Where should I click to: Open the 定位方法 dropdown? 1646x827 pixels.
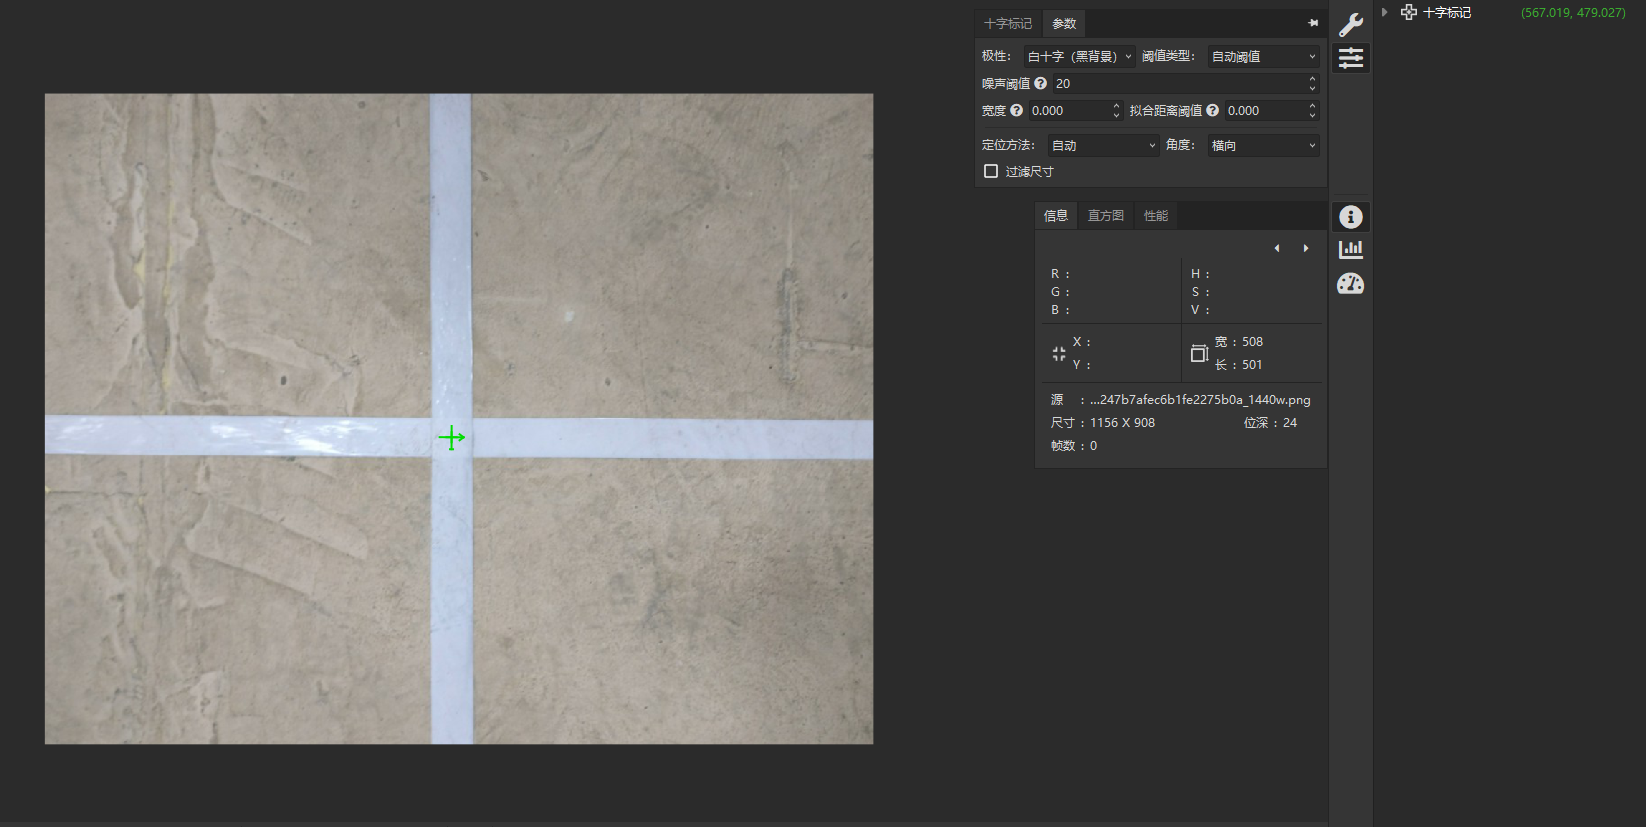[1103, 146]
